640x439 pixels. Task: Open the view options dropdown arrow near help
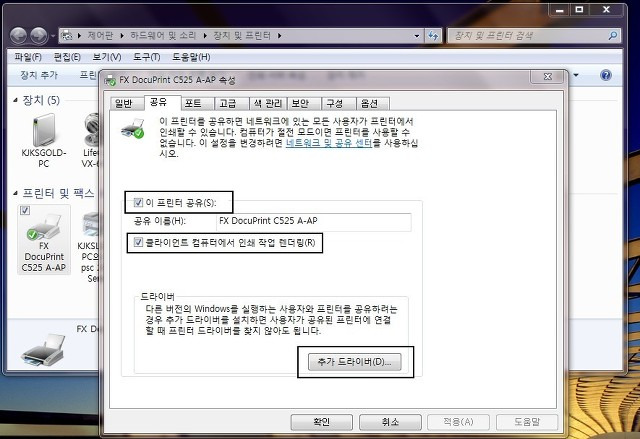tap(576, 75)
